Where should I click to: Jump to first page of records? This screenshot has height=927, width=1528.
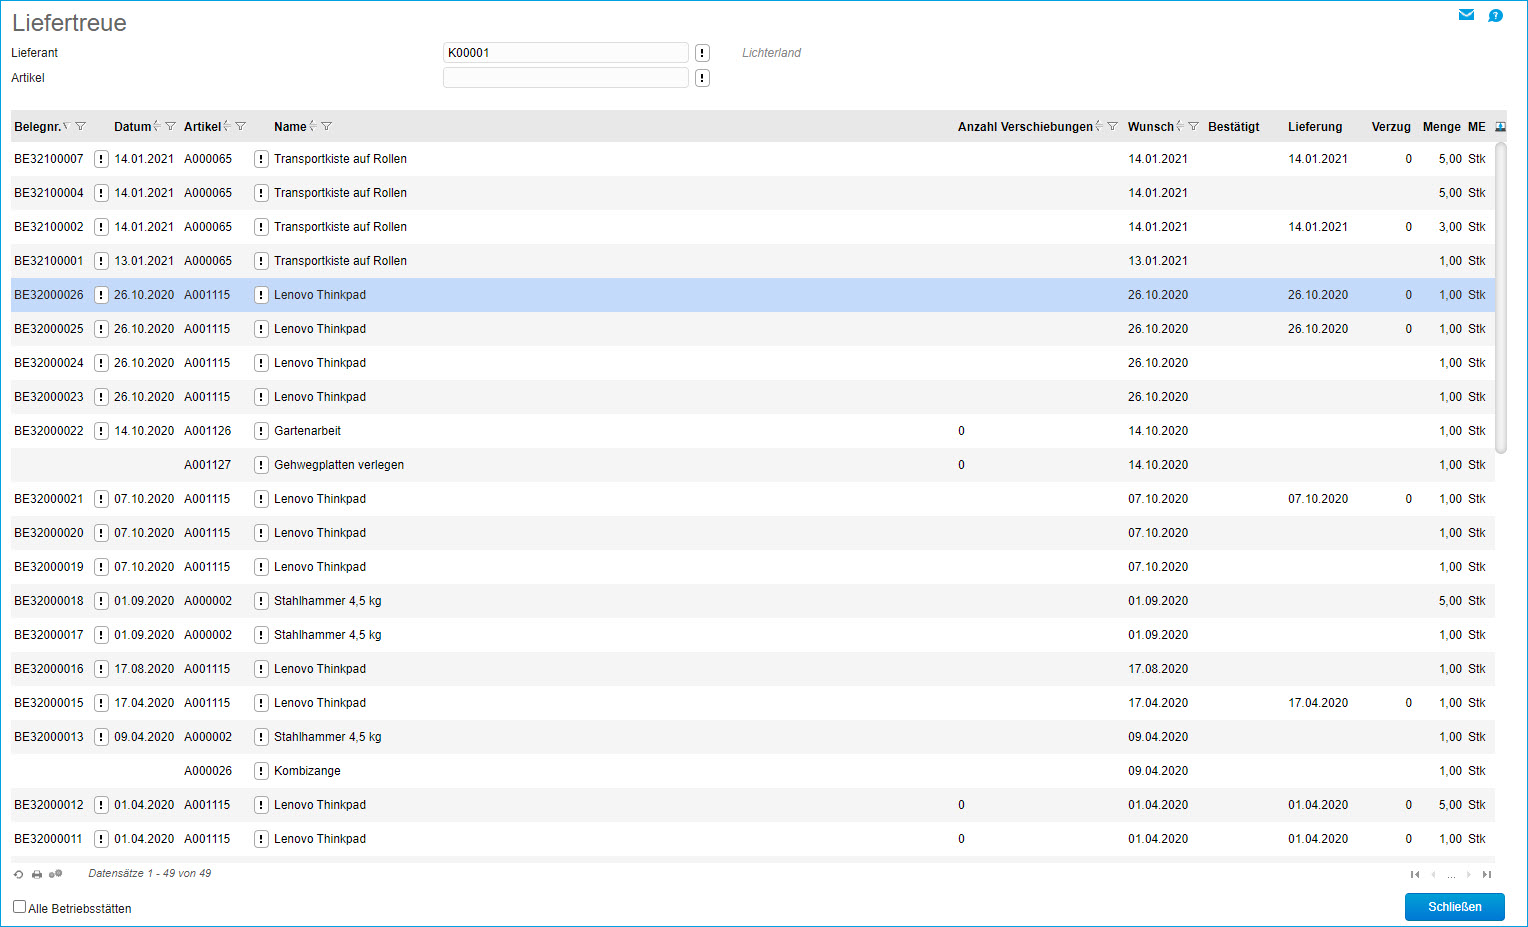(1415, 875)
